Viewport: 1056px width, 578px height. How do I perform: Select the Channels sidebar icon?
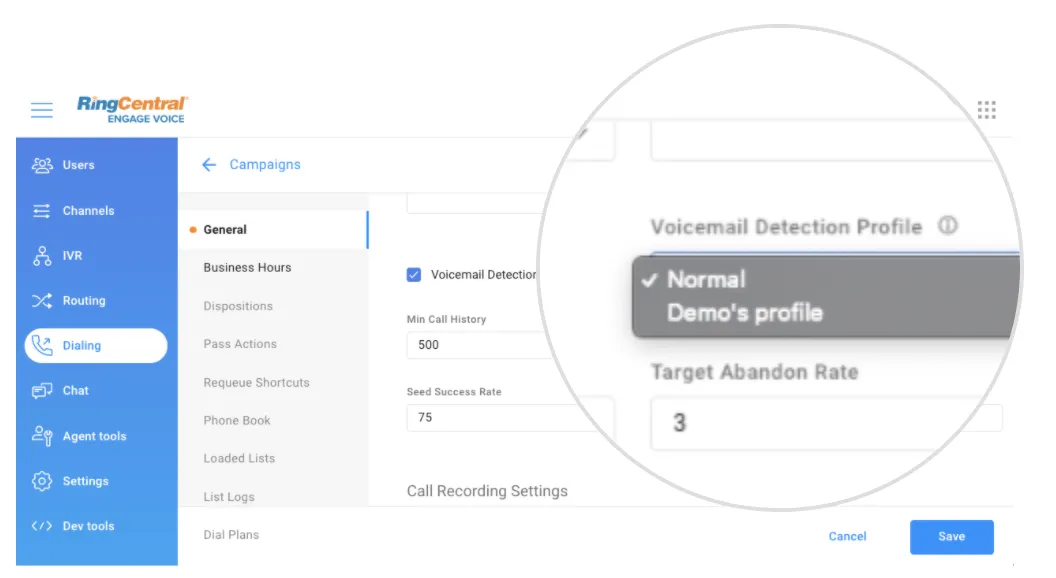pyautogui.click(x=42, y=211)
